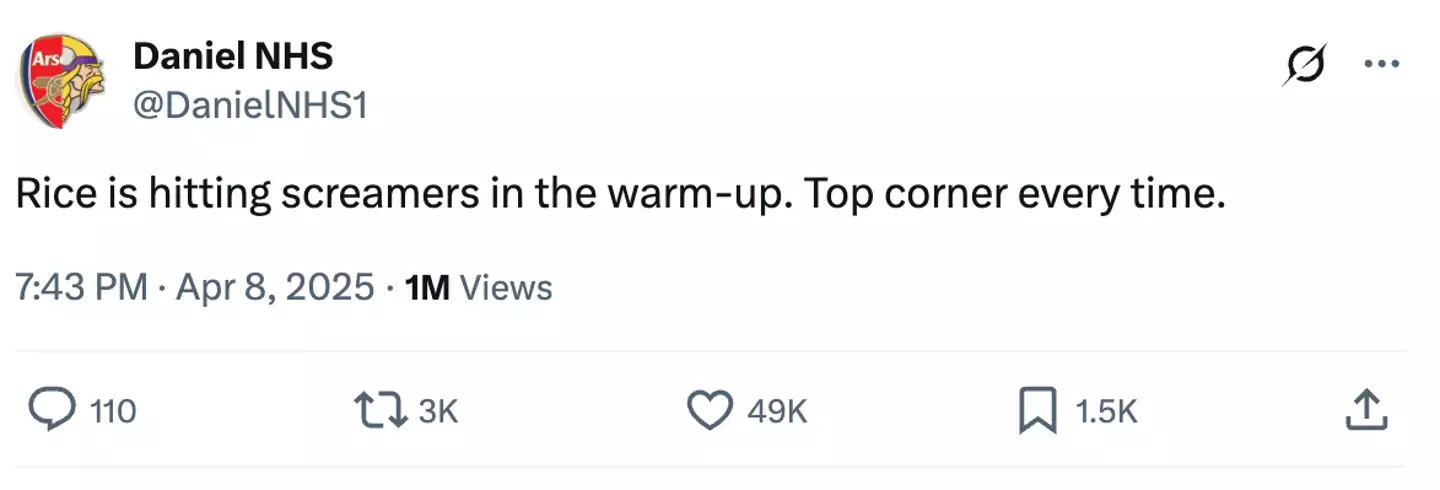The height and width of the screenshot is (490, 1440).
Task: Click the 'Top corner every time' sentence
Action: pyautogui.click(x=1013, y=194)
